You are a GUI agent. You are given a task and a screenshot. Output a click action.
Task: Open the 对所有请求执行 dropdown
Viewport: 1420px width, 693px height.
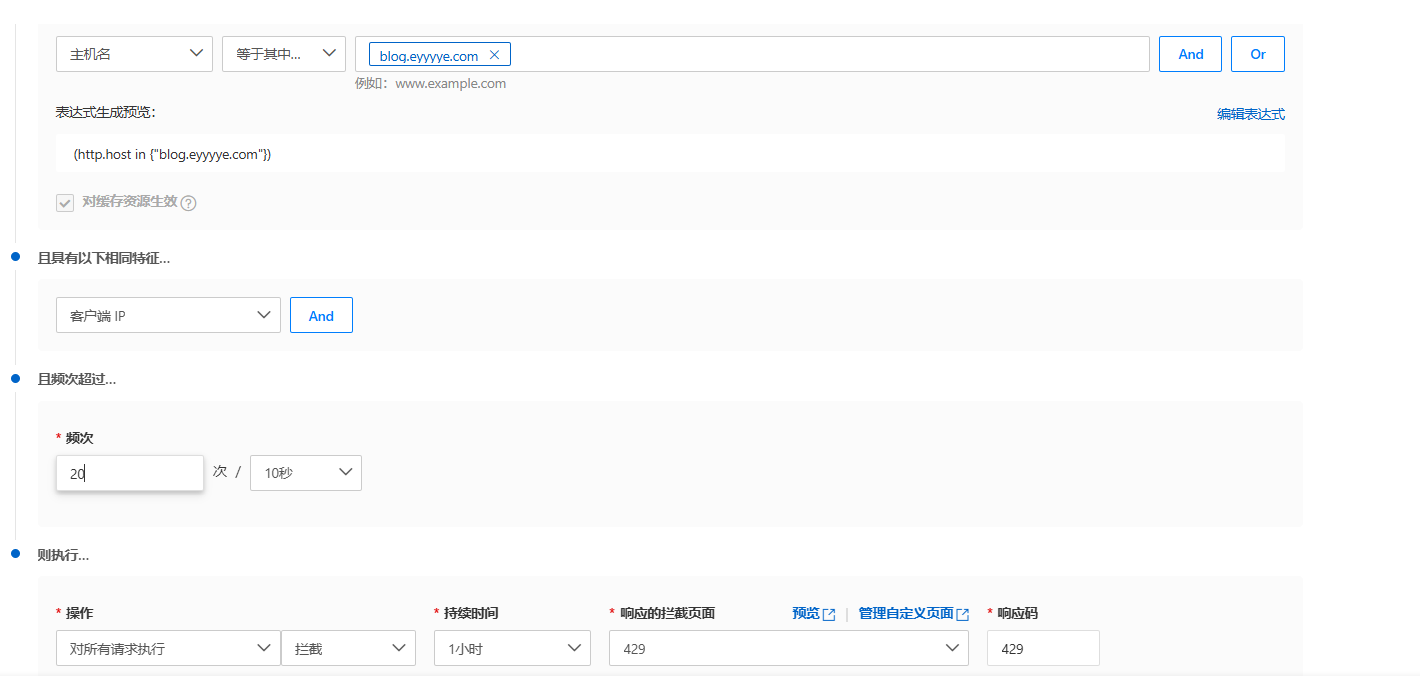tap(168, 648)
